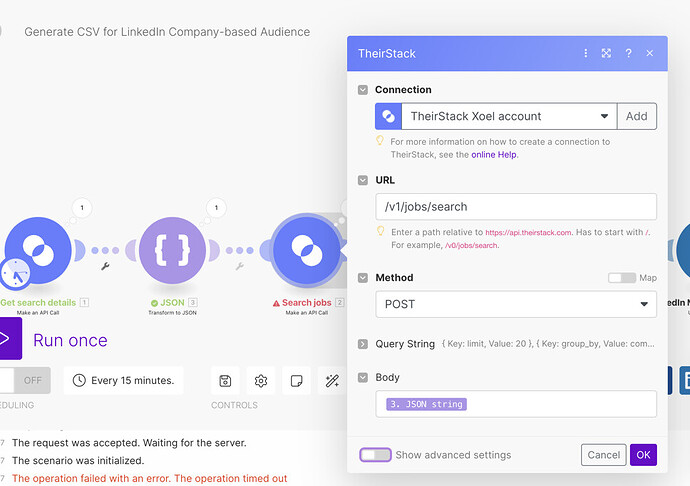Open the online Help link
Image resolution: width=690 pixels, height=486 pixels.
494,155
